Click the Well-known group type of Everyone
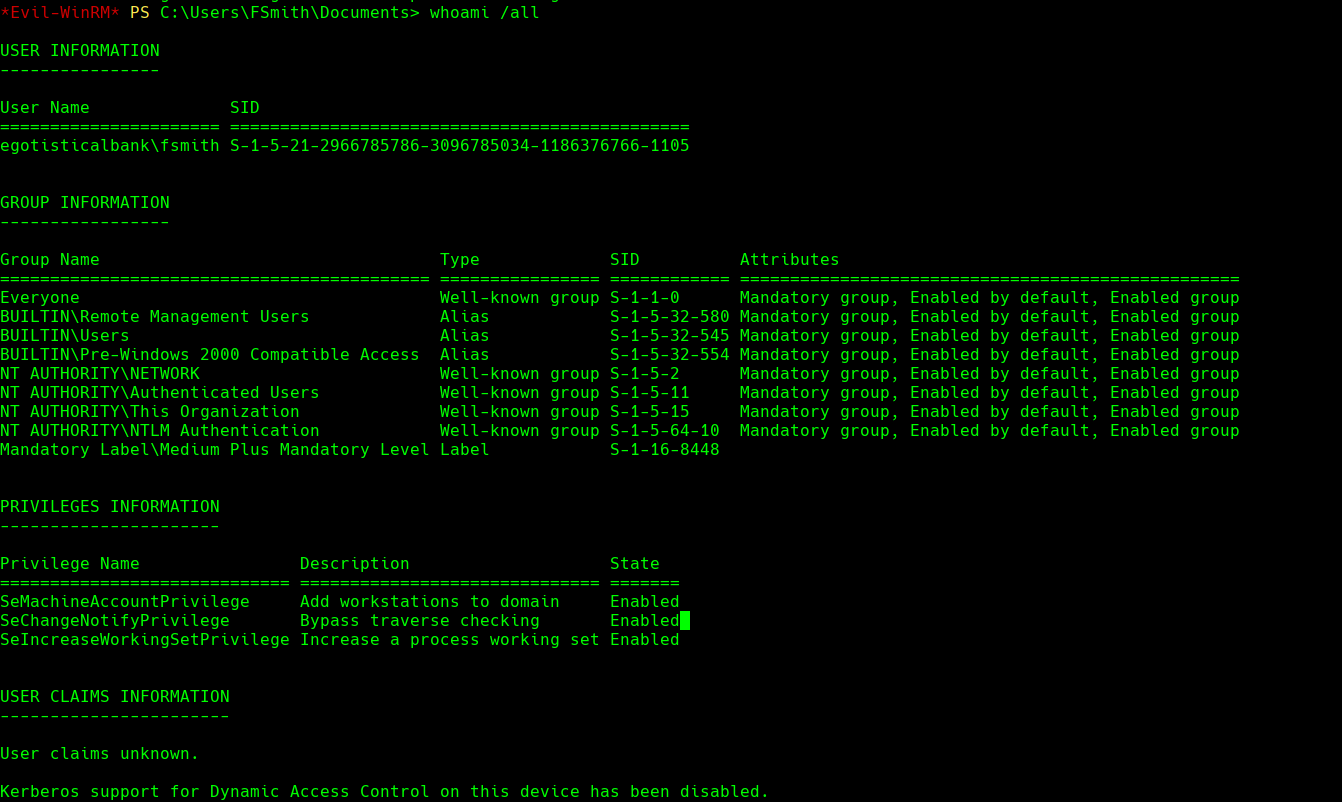The width and height of the screenshot is (1342, 802). (x=520, y=297)
